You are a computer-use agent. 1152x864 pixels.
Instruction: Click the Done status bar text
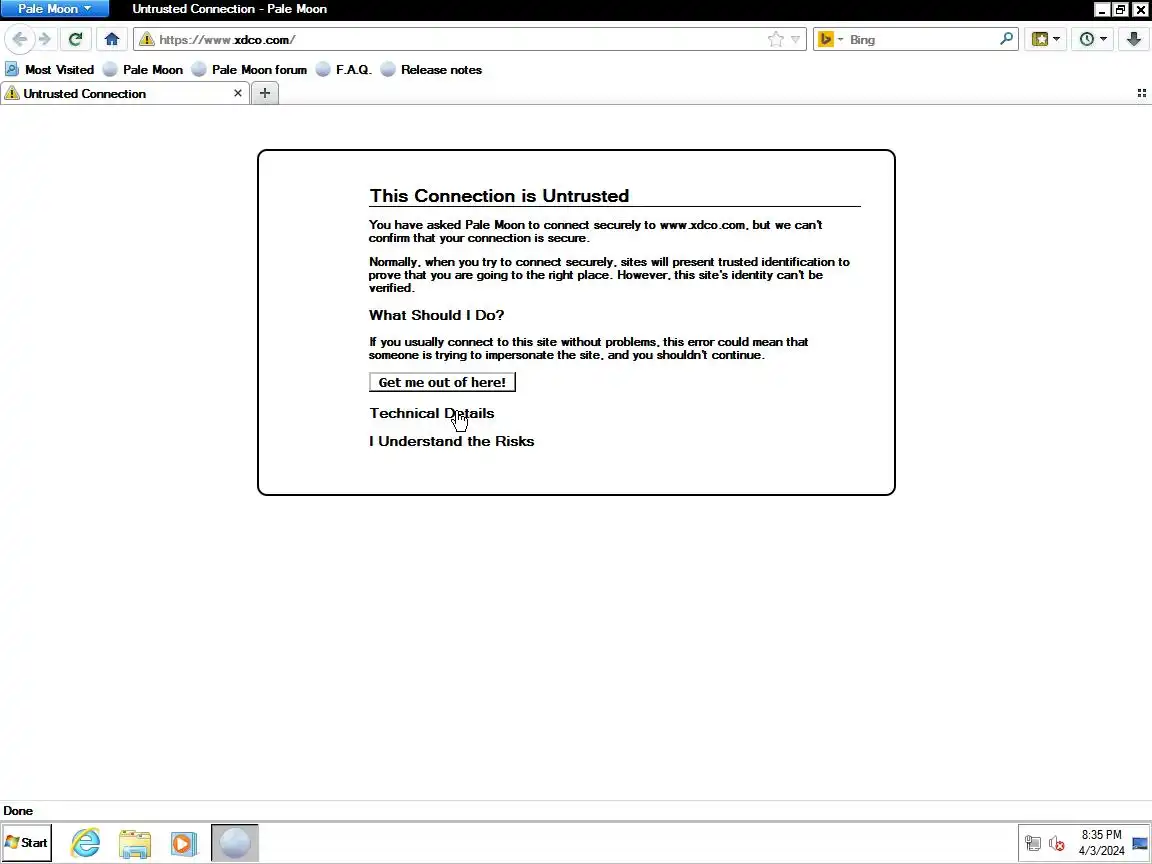[18, 810]
